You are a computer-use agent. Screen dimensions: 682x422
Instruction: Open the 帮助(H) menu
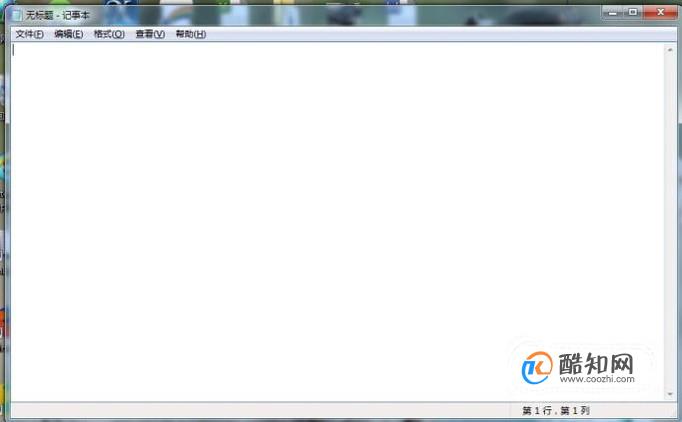coord(191,34)
